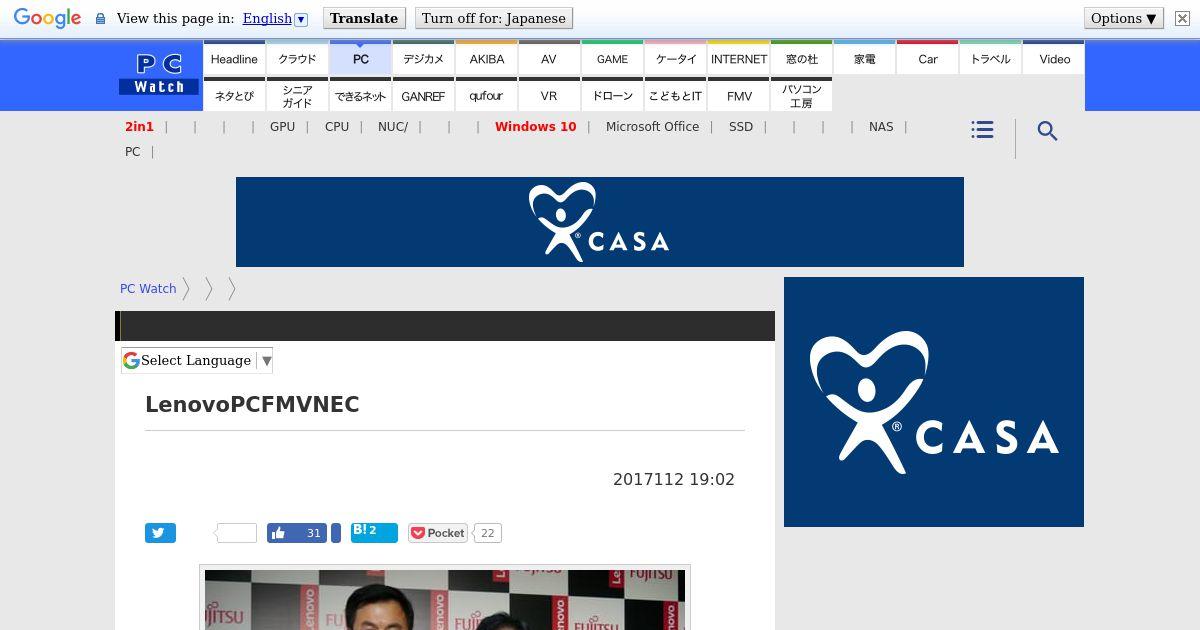Open the シニアガイド nav tab
Image resolution: width=1200 pixels, height=630 pixels.
[x=297, y=95]
